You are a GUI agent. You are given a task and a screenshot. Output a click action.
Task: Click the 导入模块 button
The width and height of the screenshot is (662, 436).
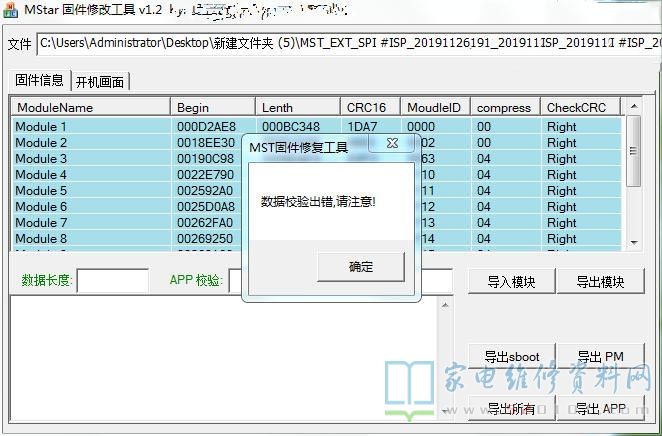(511, 282)
